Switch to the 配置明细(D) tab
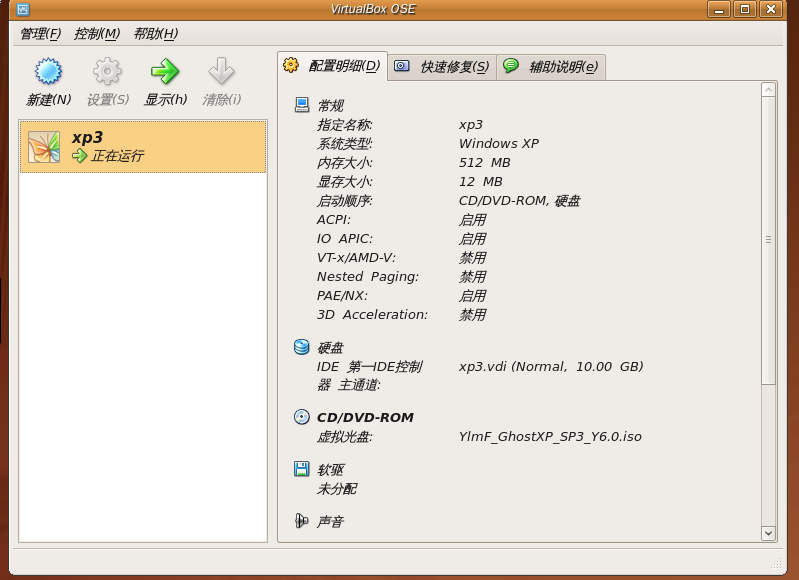Image resolution: width=799 pixels, height=580 pixels. [332, 66]
